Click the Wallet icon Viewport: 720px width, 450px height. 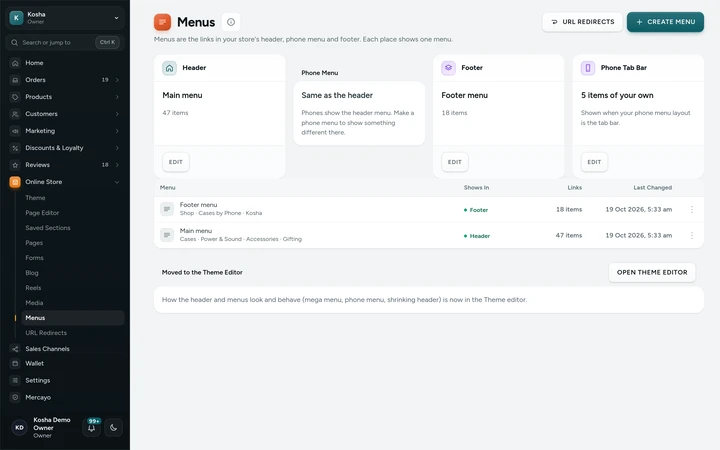pos(15,363)
